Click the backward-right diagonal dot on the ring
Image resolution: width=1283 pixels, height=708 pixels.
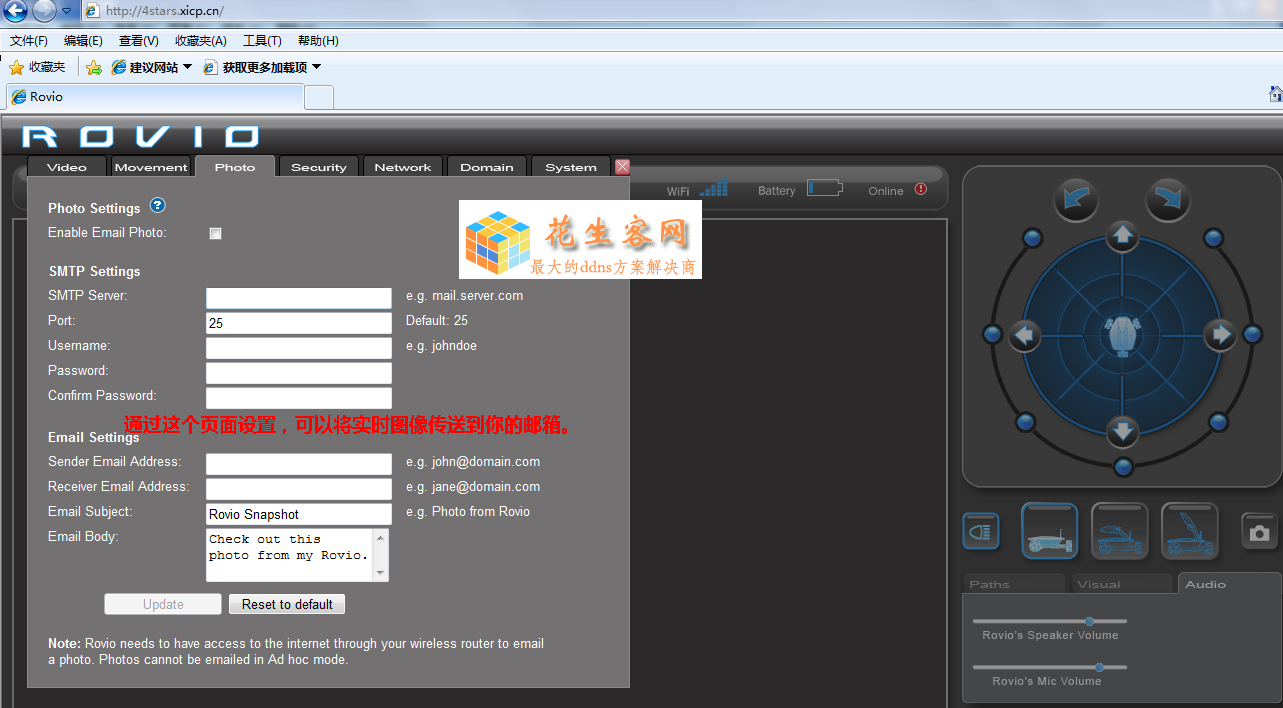(1218, 422)
